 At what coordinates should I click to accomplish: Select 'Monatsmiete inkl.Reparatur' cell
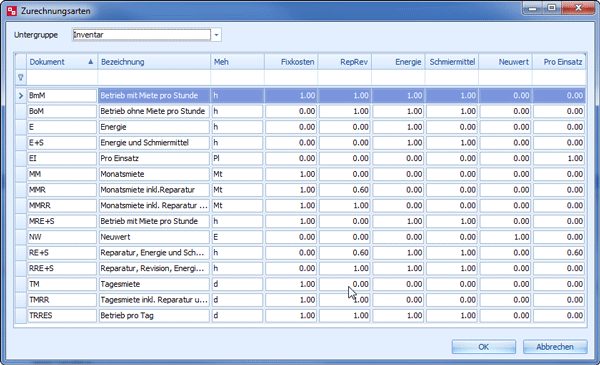pos(154,190)
